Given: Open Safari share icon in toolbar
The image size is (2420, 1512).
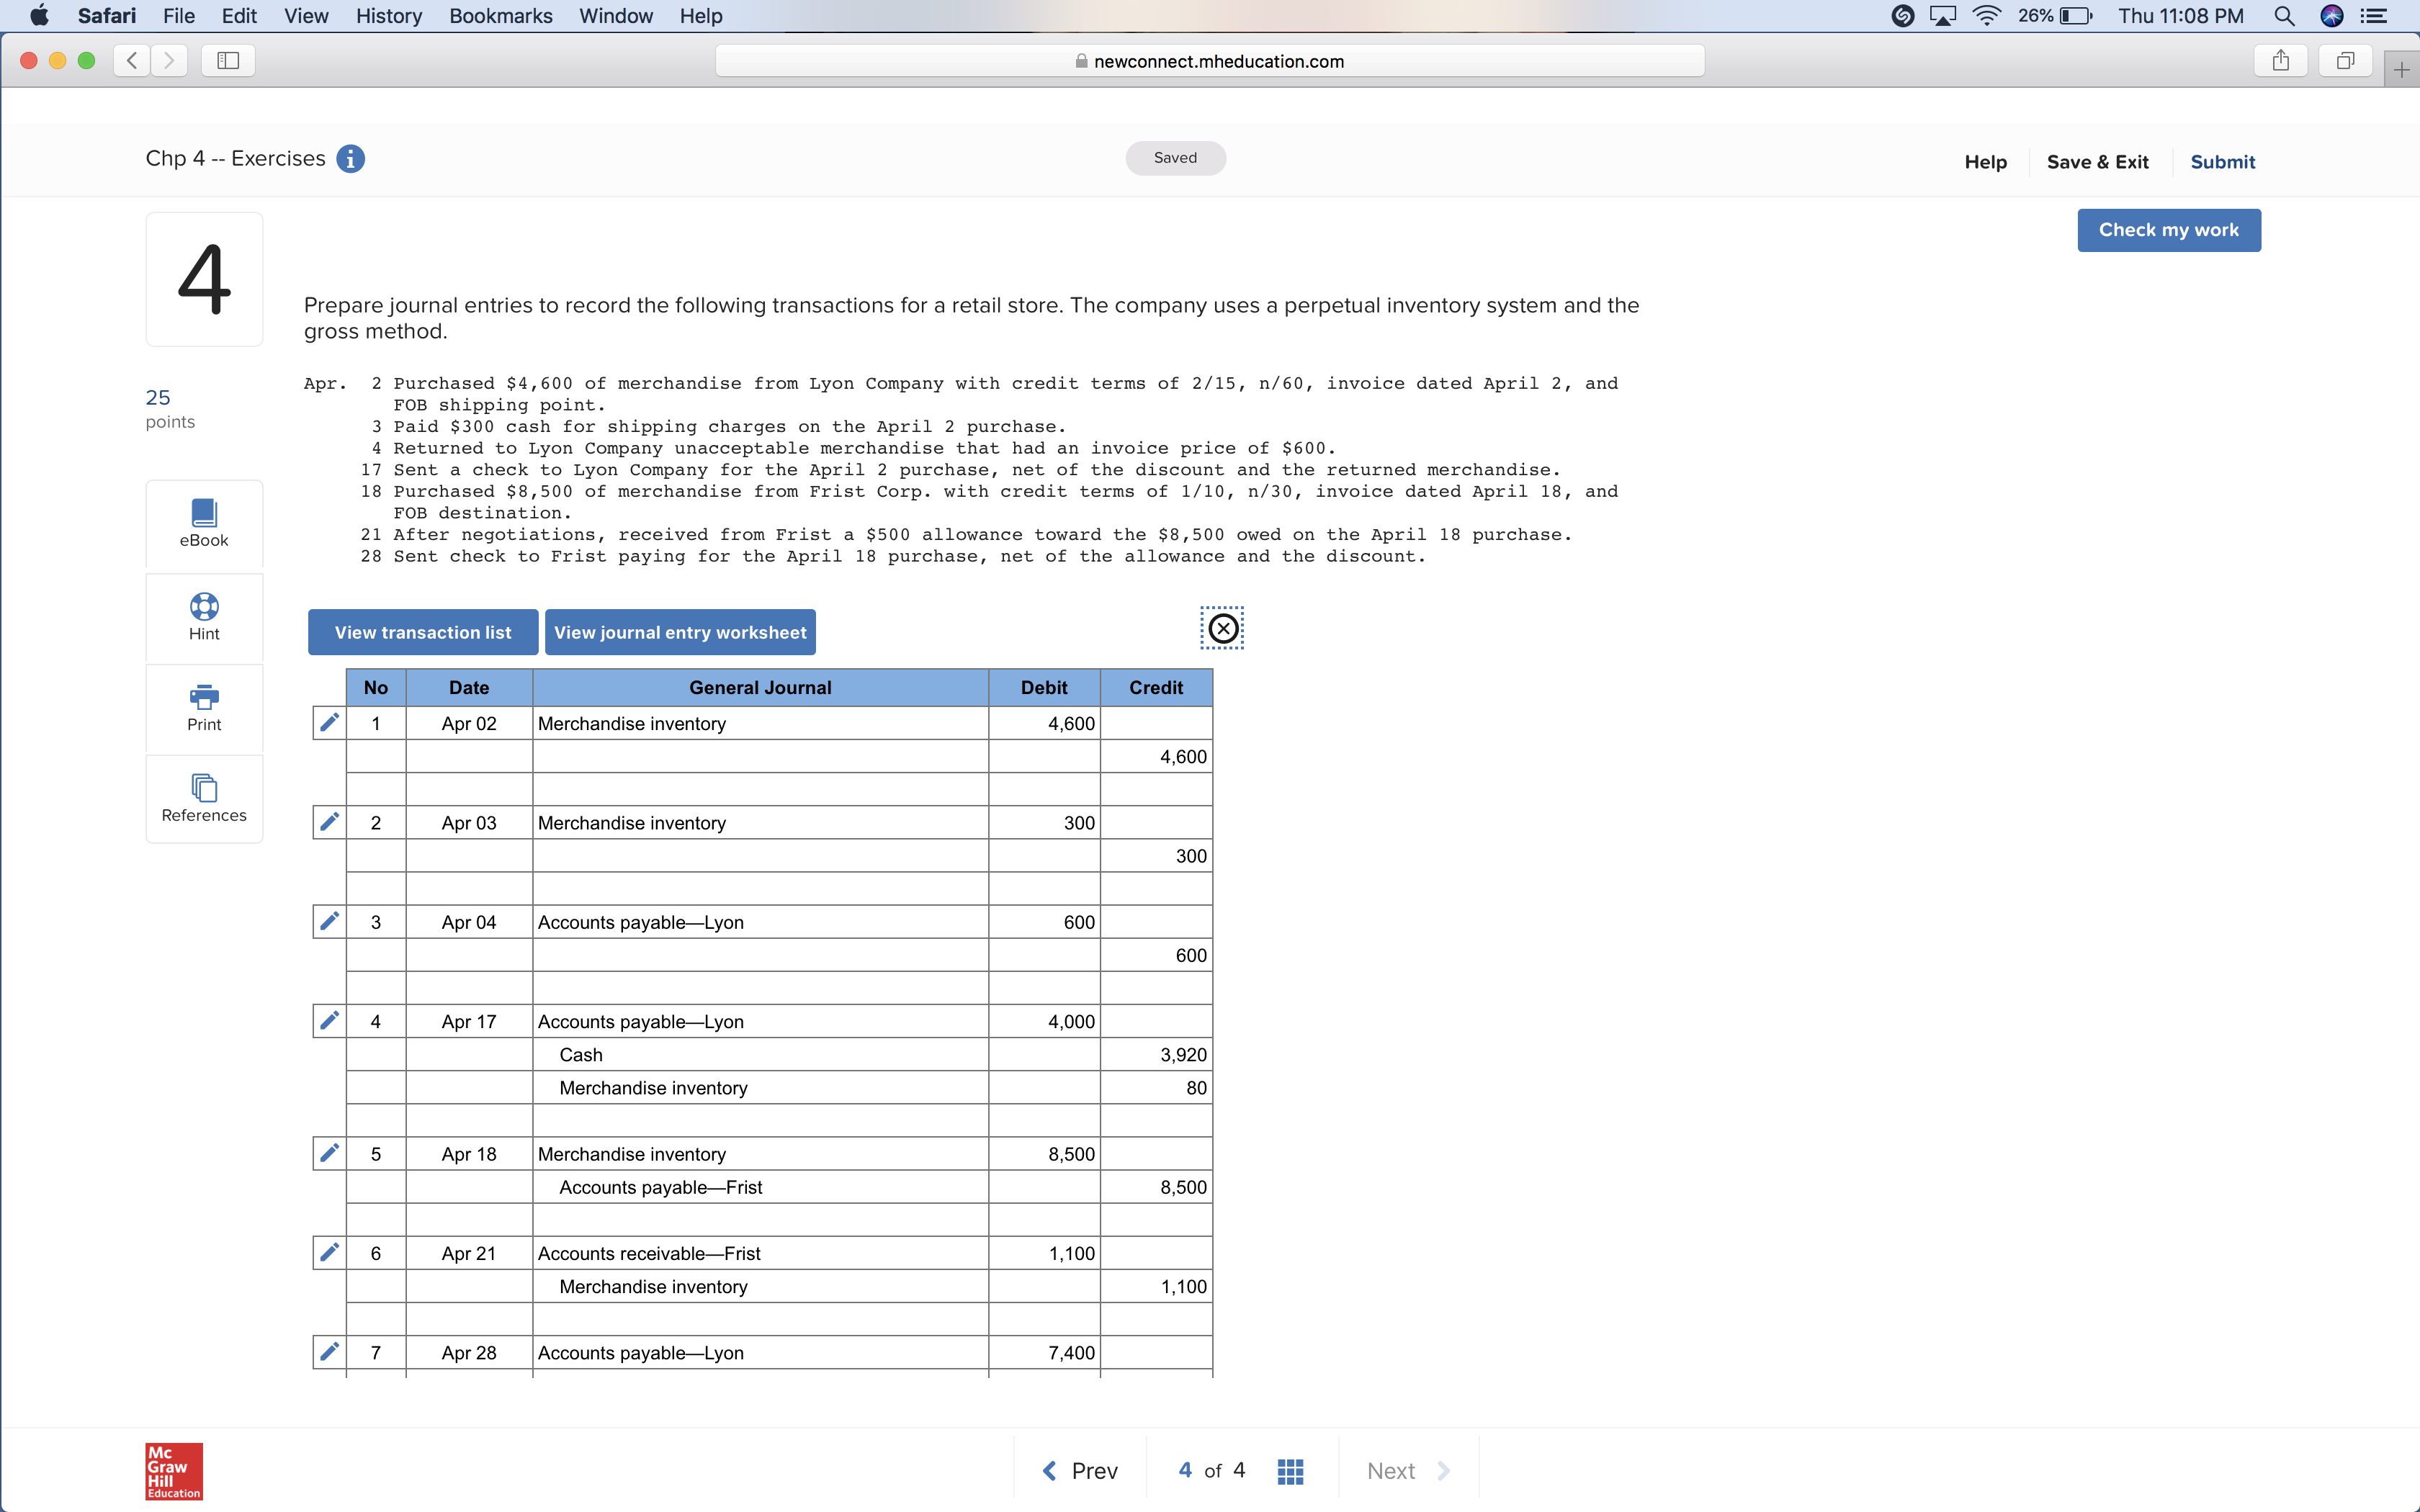Looking at the screenshot, I should pyautogui.click(x=2280, y=61).
